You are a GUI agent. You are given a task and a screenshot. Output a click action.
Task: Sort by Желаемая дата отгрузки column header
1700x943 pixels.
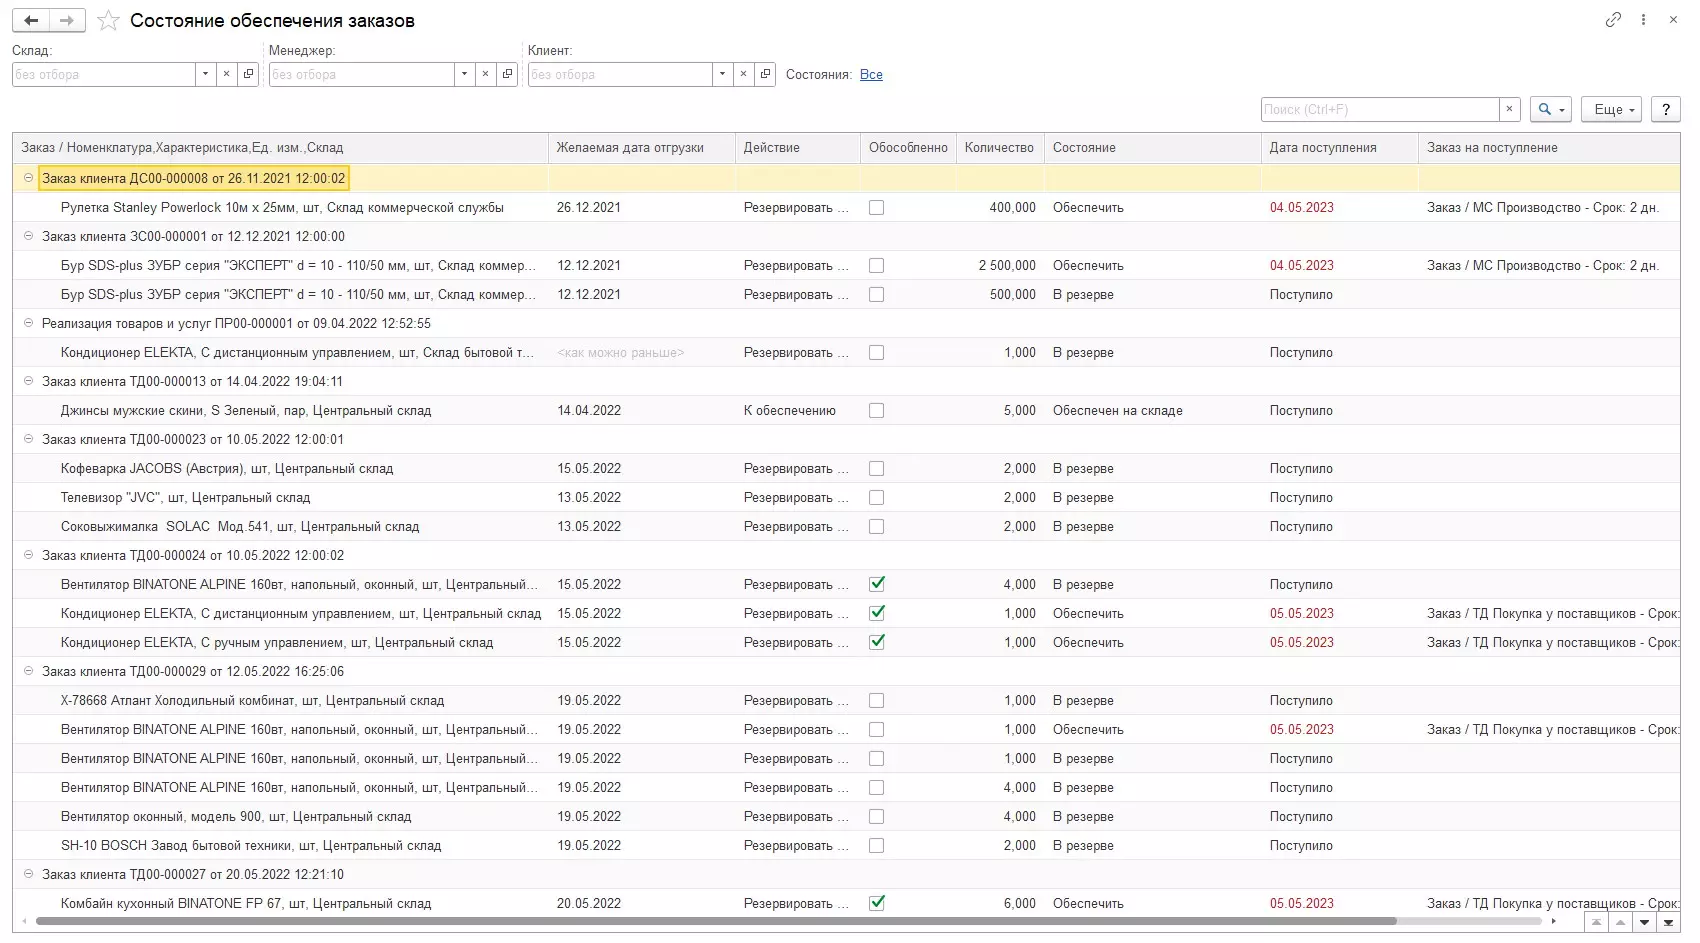coord(630,148)
